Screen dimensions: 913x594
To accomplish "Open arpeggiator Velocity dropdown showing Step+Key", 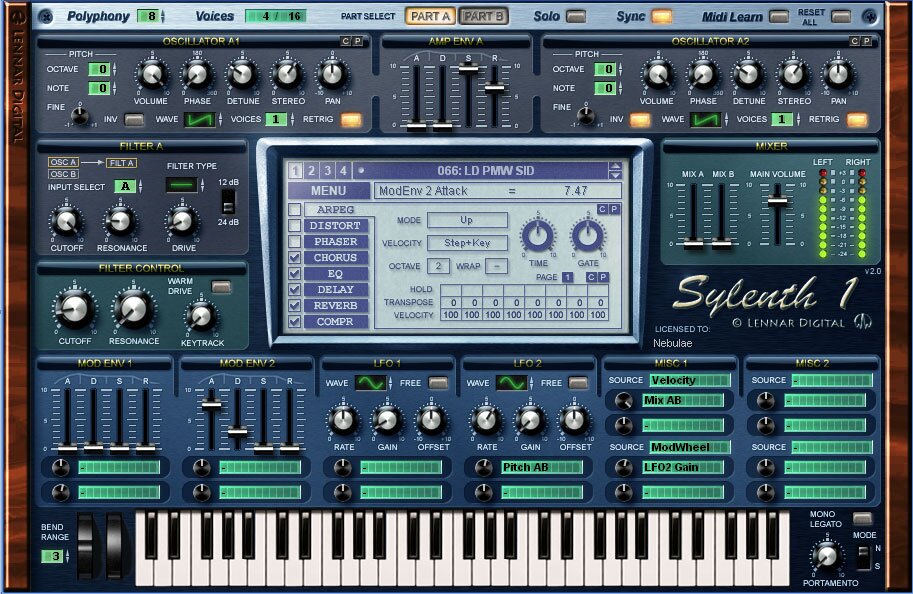I will (467, 243).
